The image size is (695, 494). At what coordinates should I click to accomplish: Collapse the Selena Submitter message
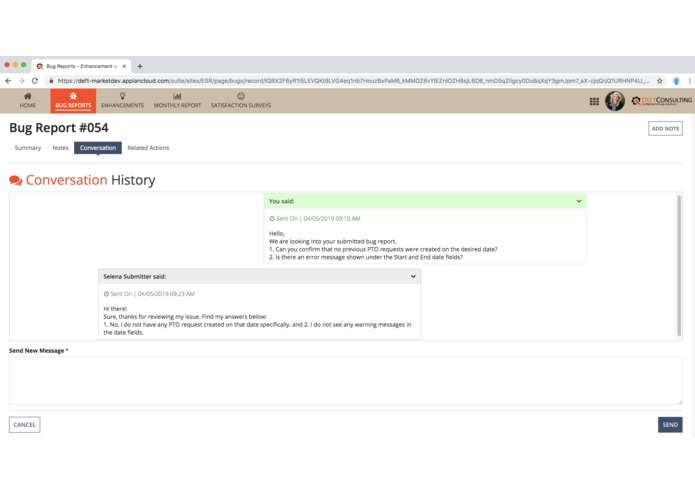click(413, 276)
